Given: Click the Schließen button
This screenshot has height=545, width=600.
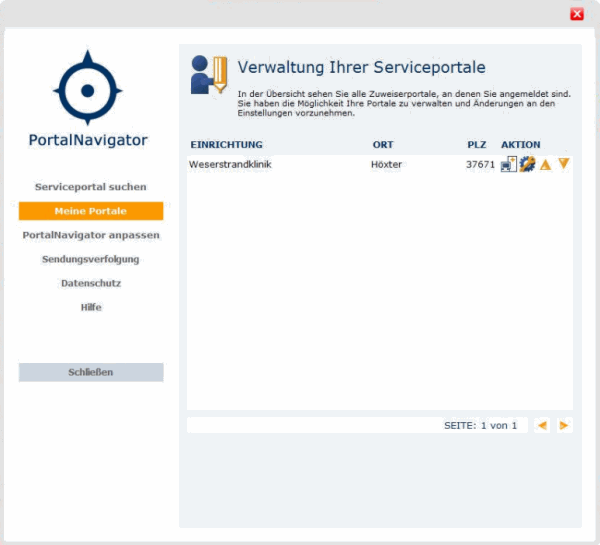Looking at the screenshot, I should tap(91, 372).
